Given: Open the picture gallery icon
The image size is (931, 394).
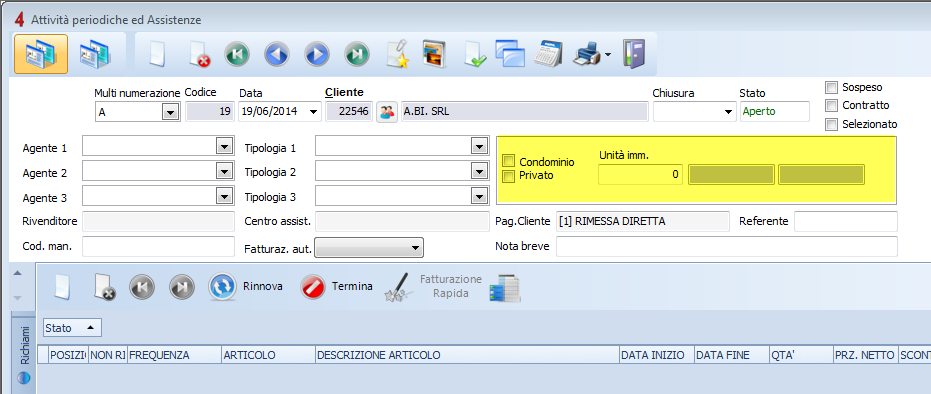Looking at the screenshot, I should pyautogui.click(x=434, y=54).
